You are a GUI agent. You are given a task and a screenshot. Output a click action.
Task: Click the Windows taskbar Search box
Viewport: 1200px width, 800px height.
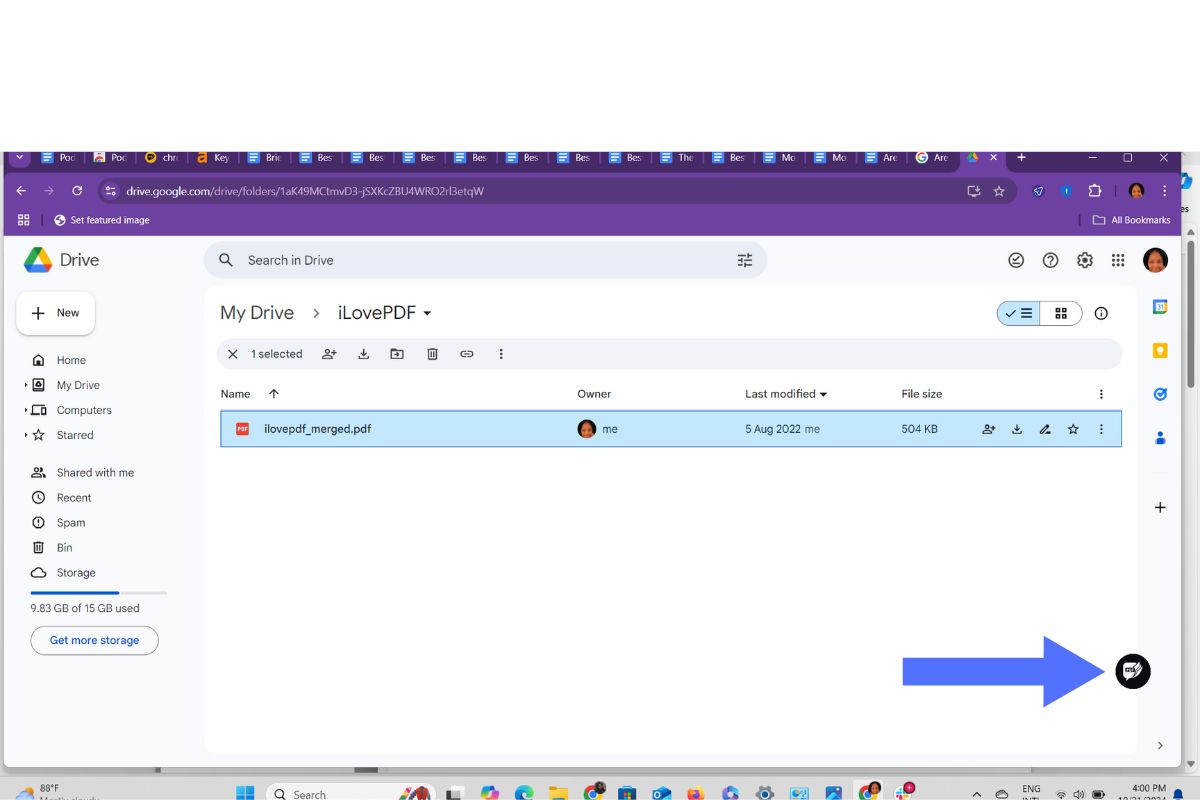(x=350, y=794)
